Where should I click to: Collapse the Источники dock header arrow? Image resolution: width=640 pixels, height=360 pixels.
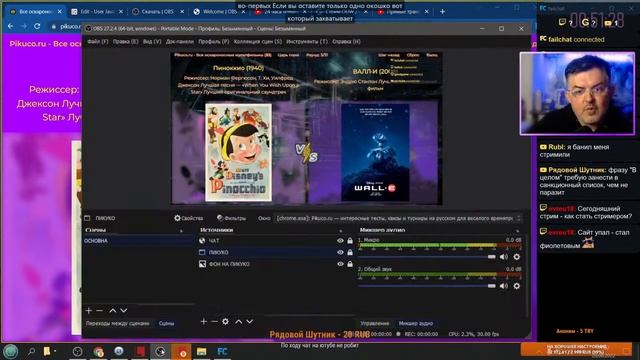pyautogui.click(x=340, y=231)
